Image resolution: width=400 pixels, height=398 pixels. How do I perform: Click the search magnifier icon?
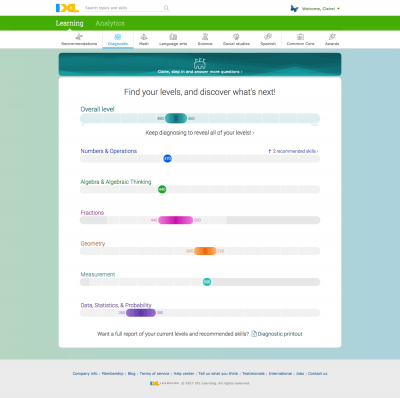coord(166,8)
